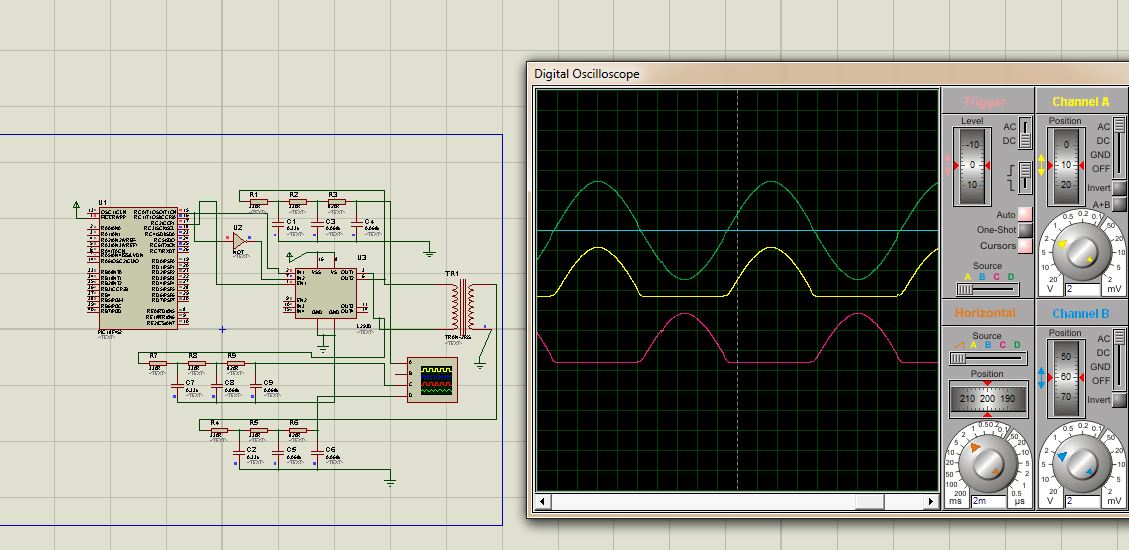Click oscilloscope scrollbar right arrow
The height and width of the screenshot is (550, 1129).
[x=931, y=501]
